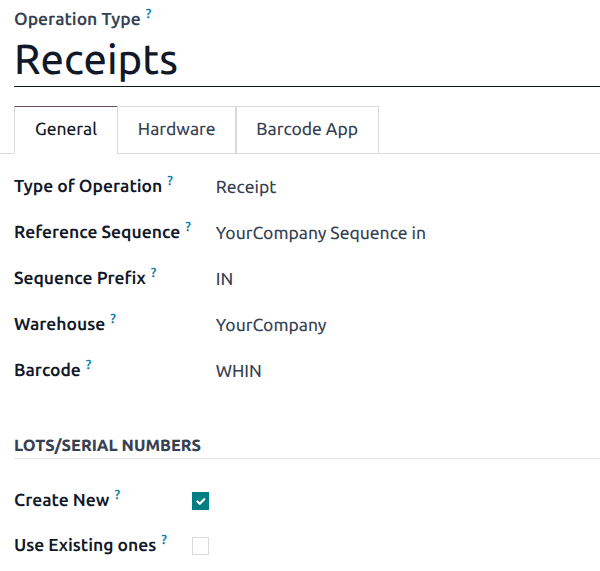The width and height of the screenshot is (600, 571).
Task: Click help icon beside Sequence Prefix
Action: coord(154,273)
